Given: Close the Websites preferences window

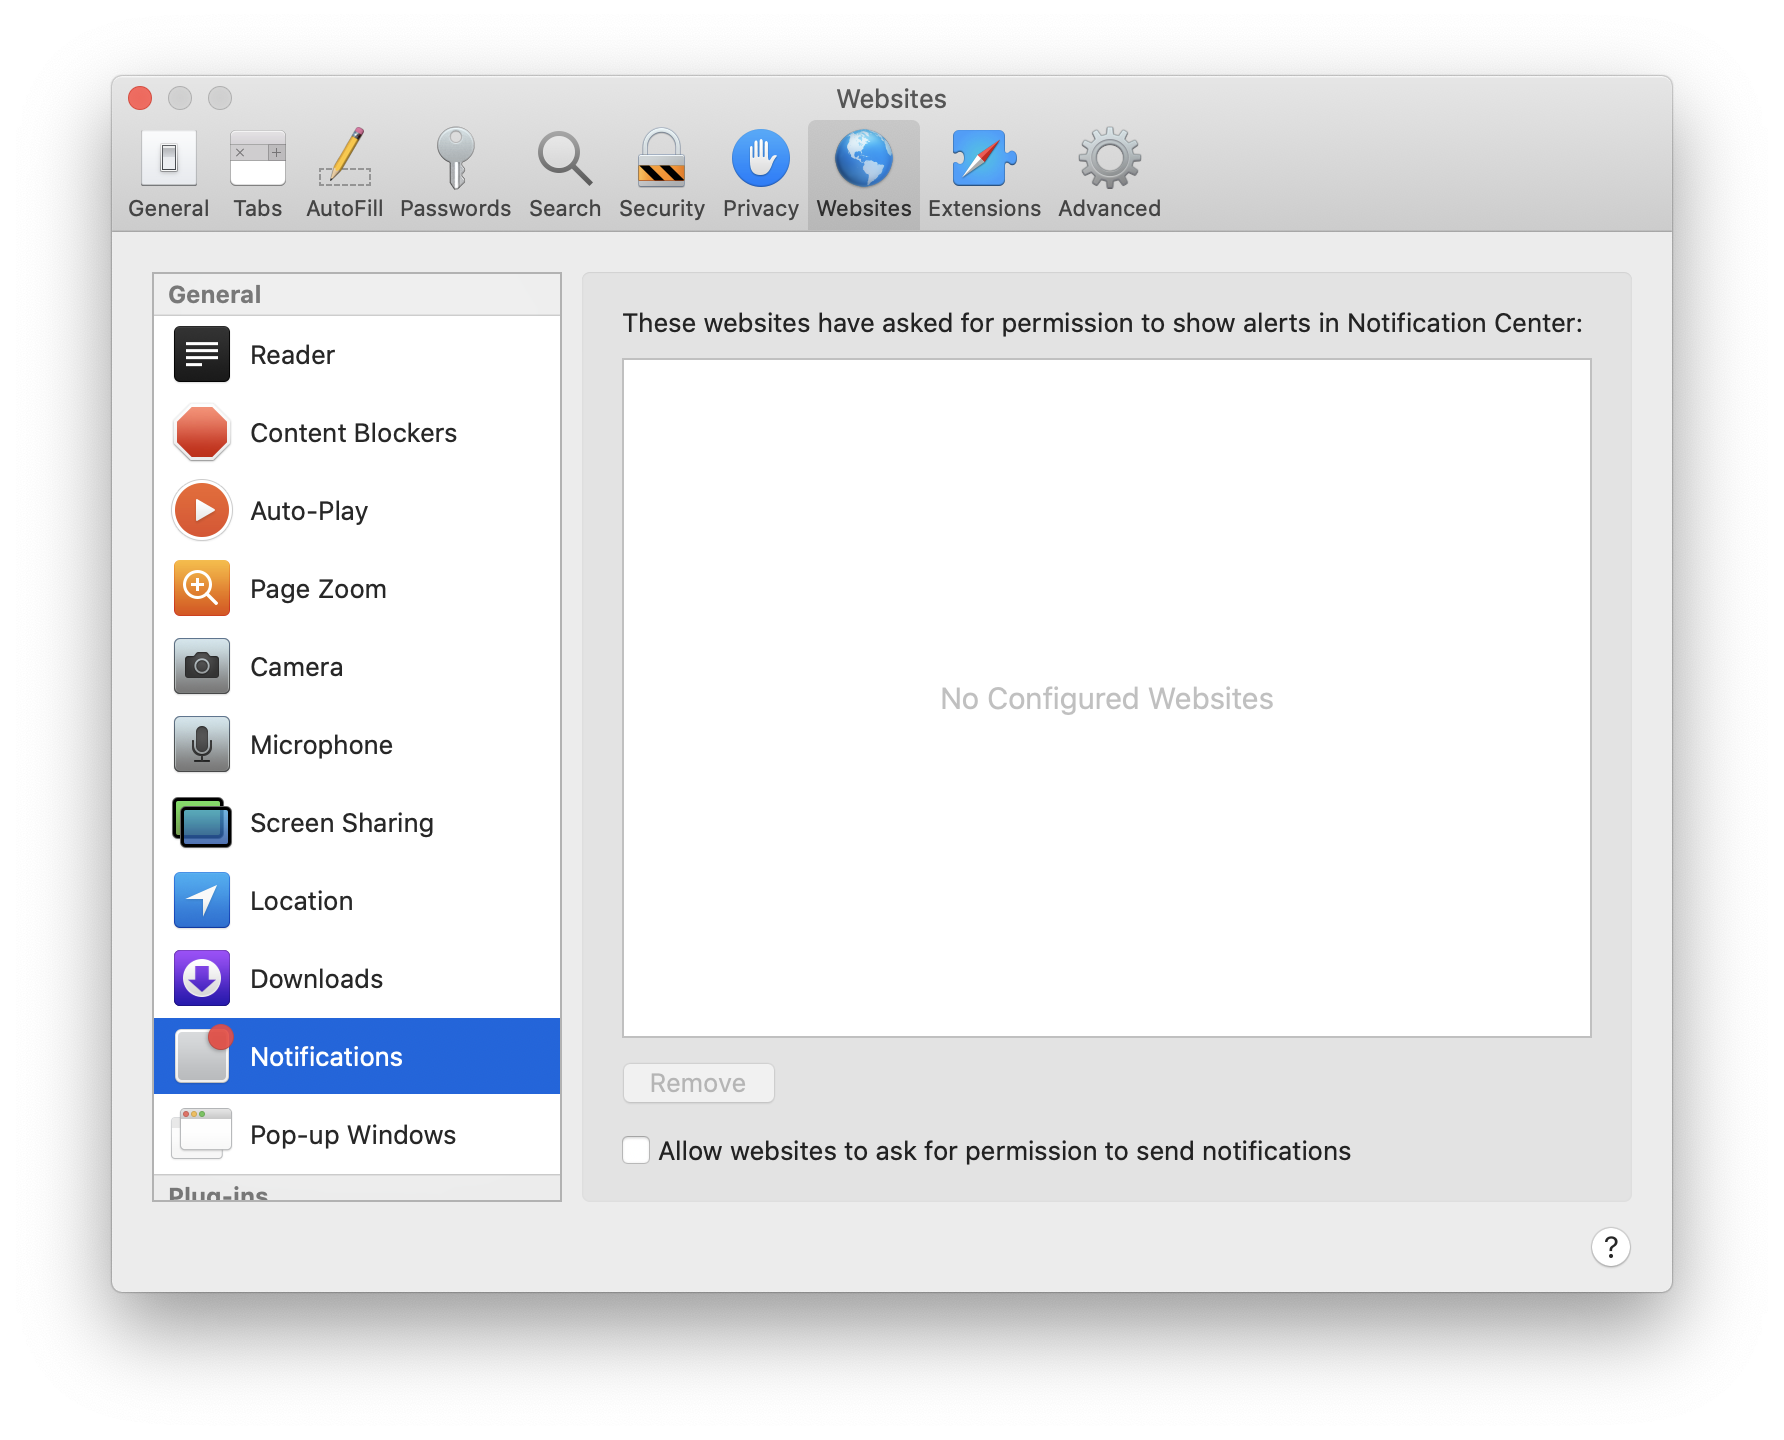Looking at the screenshot, I should pos(140,98).
